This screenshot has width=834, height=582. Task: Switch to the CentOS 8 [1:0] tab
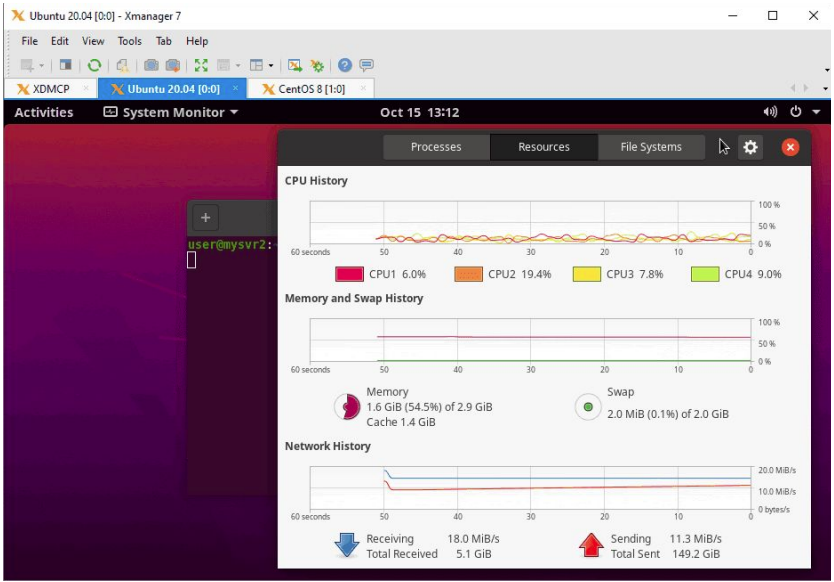(x=311, y=89)
